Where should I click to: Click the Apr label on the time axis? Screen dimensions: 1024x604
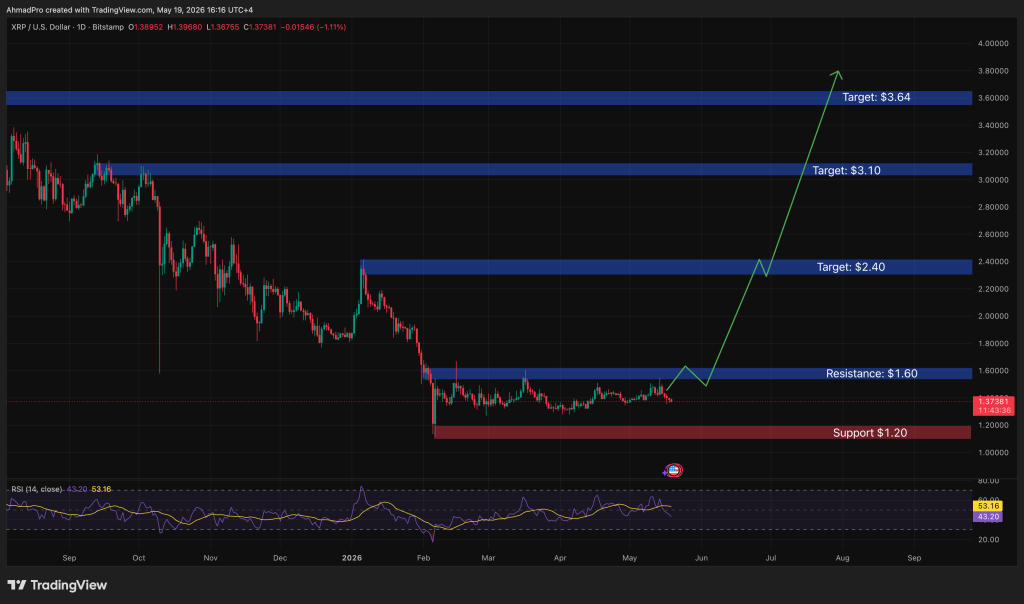tap(560, 558)
